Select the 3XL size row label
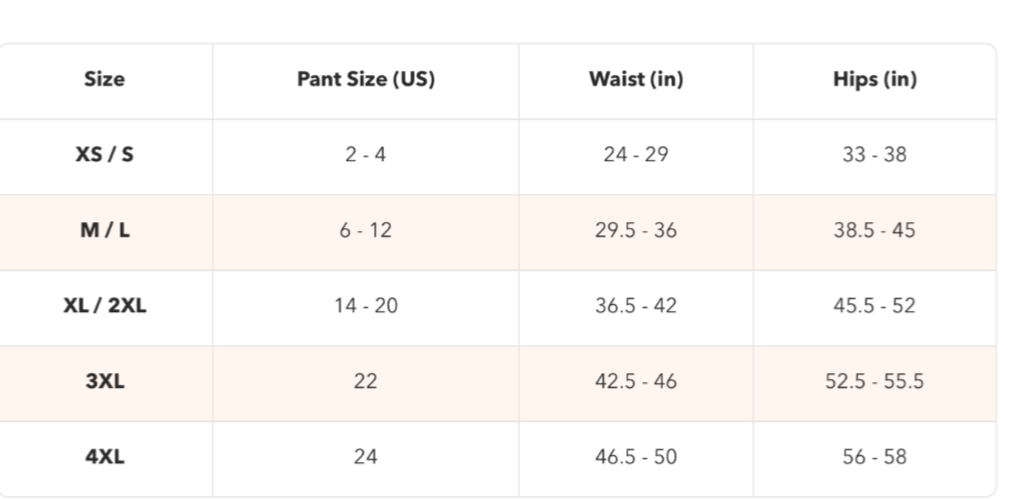The image size is (1017, 500). click(104, 381)
